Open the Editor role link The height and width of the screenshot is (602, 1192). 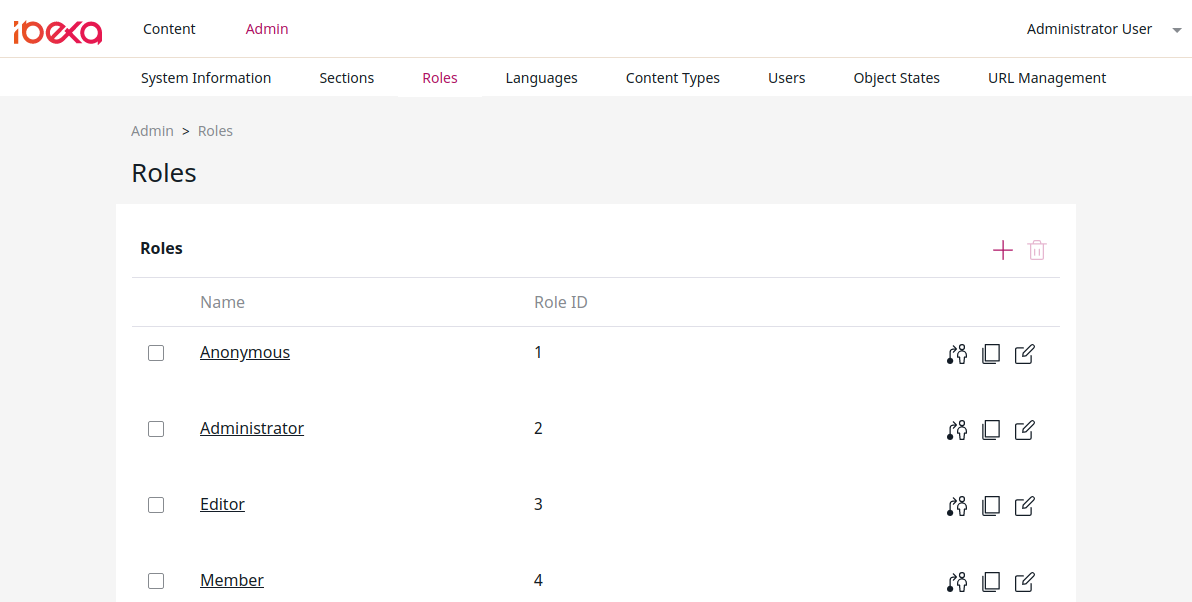pyautogui.click(x=222, y=504)
